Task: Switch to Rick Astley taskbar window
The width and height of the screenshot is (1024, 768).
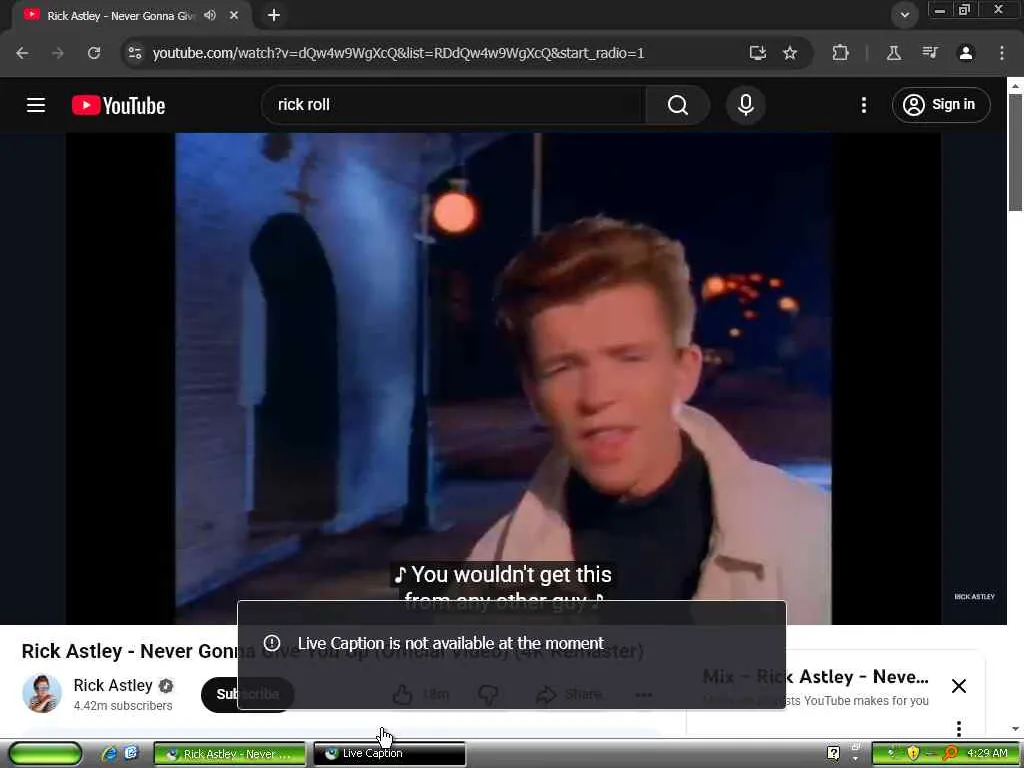Action: tap(230, 754)
